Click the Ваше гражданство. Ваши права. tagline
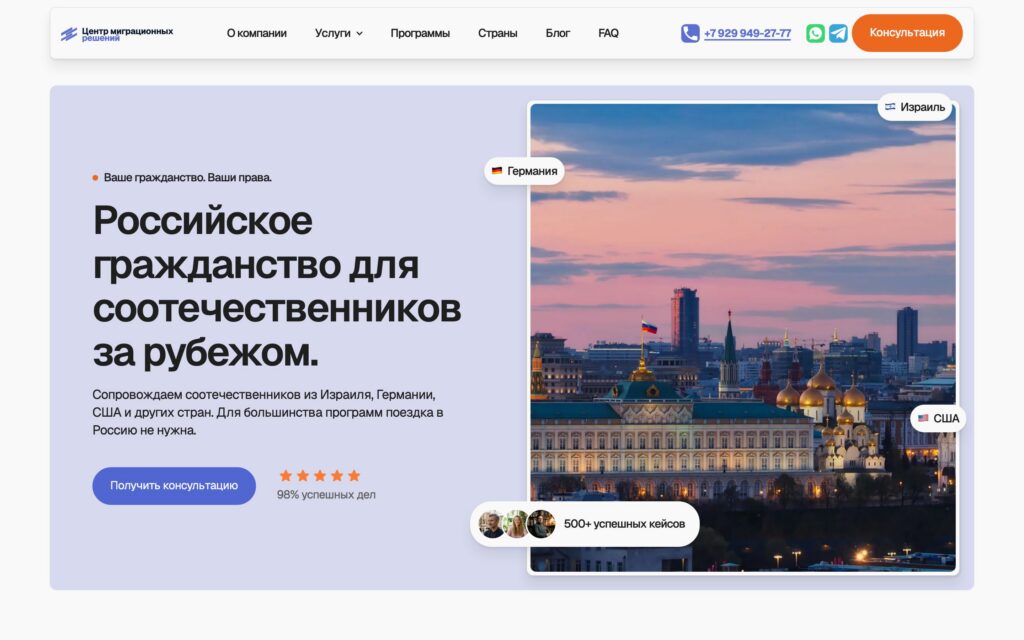1024x640 pixels. (187, 178)
